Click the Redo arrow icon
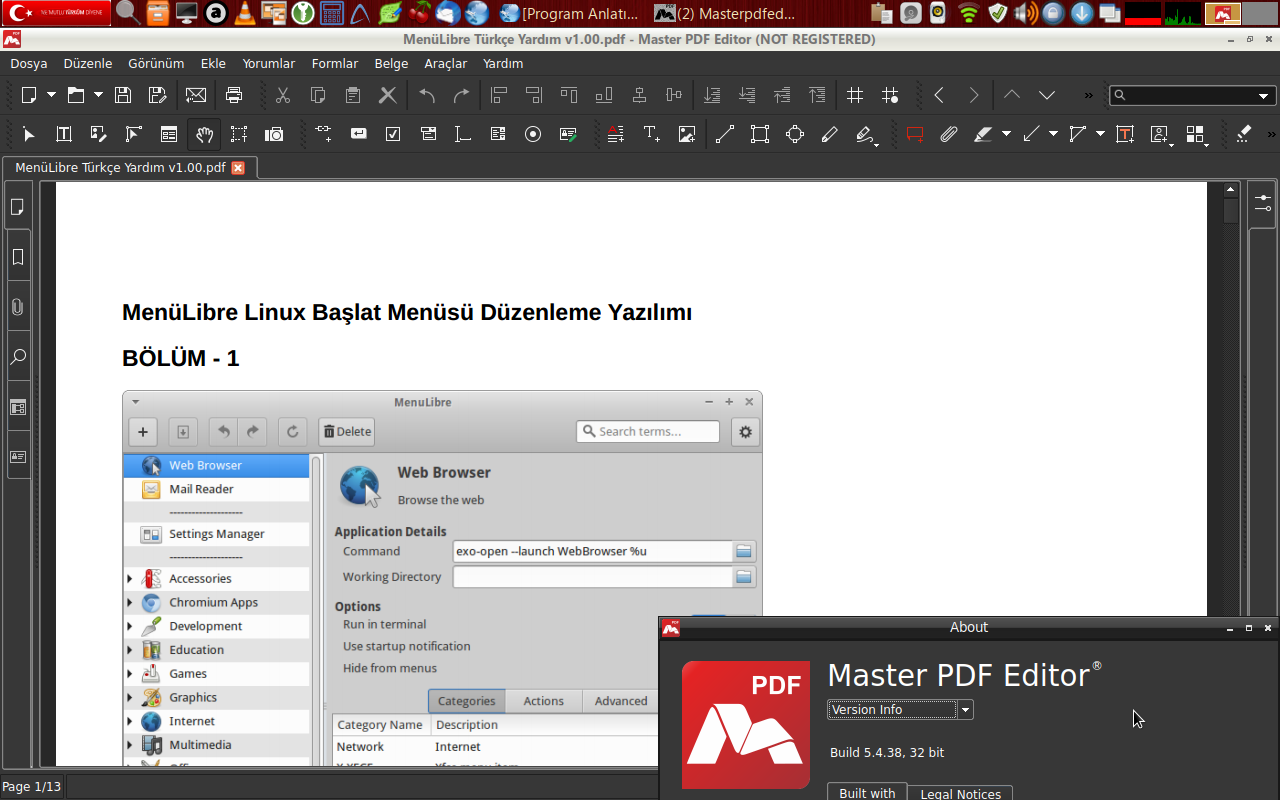The height and width of the screenshot is (800, 1280). point(461,95)
